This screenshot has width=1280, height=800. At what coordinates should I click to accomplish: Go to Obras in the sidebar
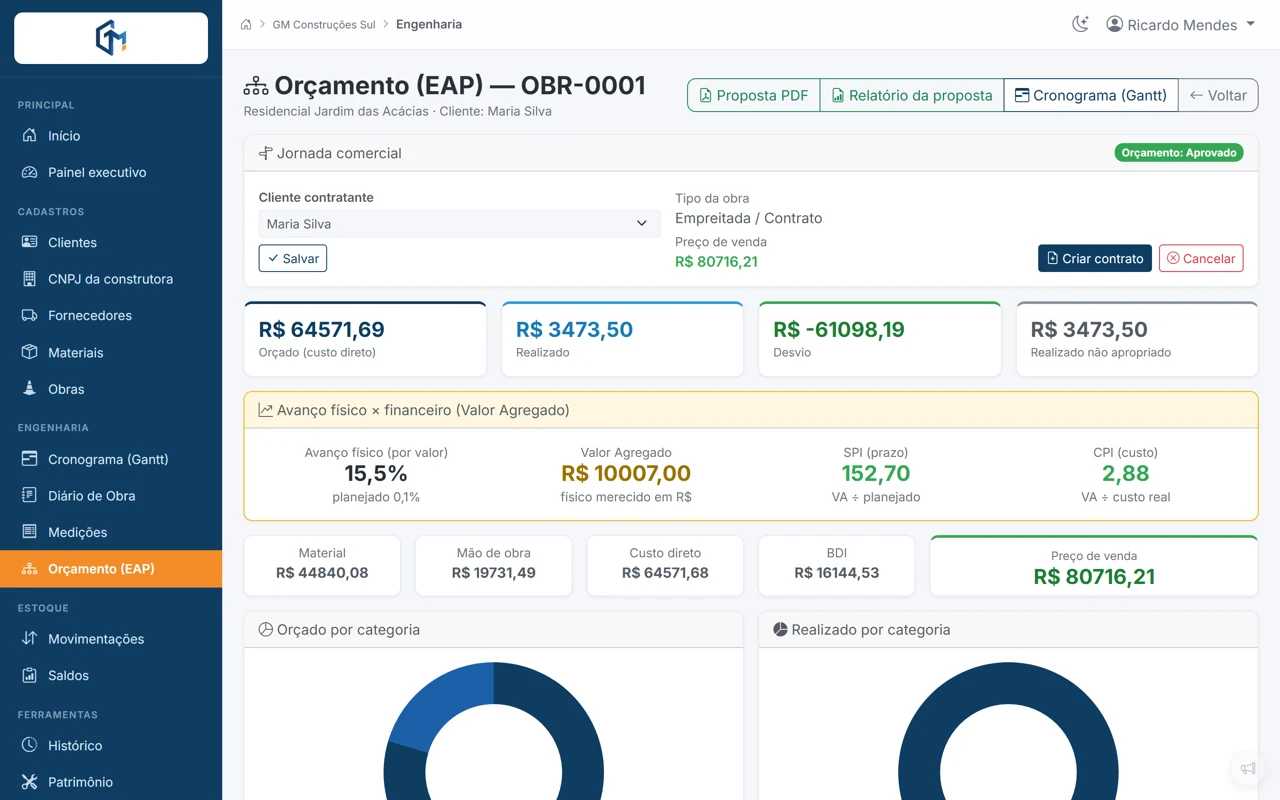(x=111, y=389)
